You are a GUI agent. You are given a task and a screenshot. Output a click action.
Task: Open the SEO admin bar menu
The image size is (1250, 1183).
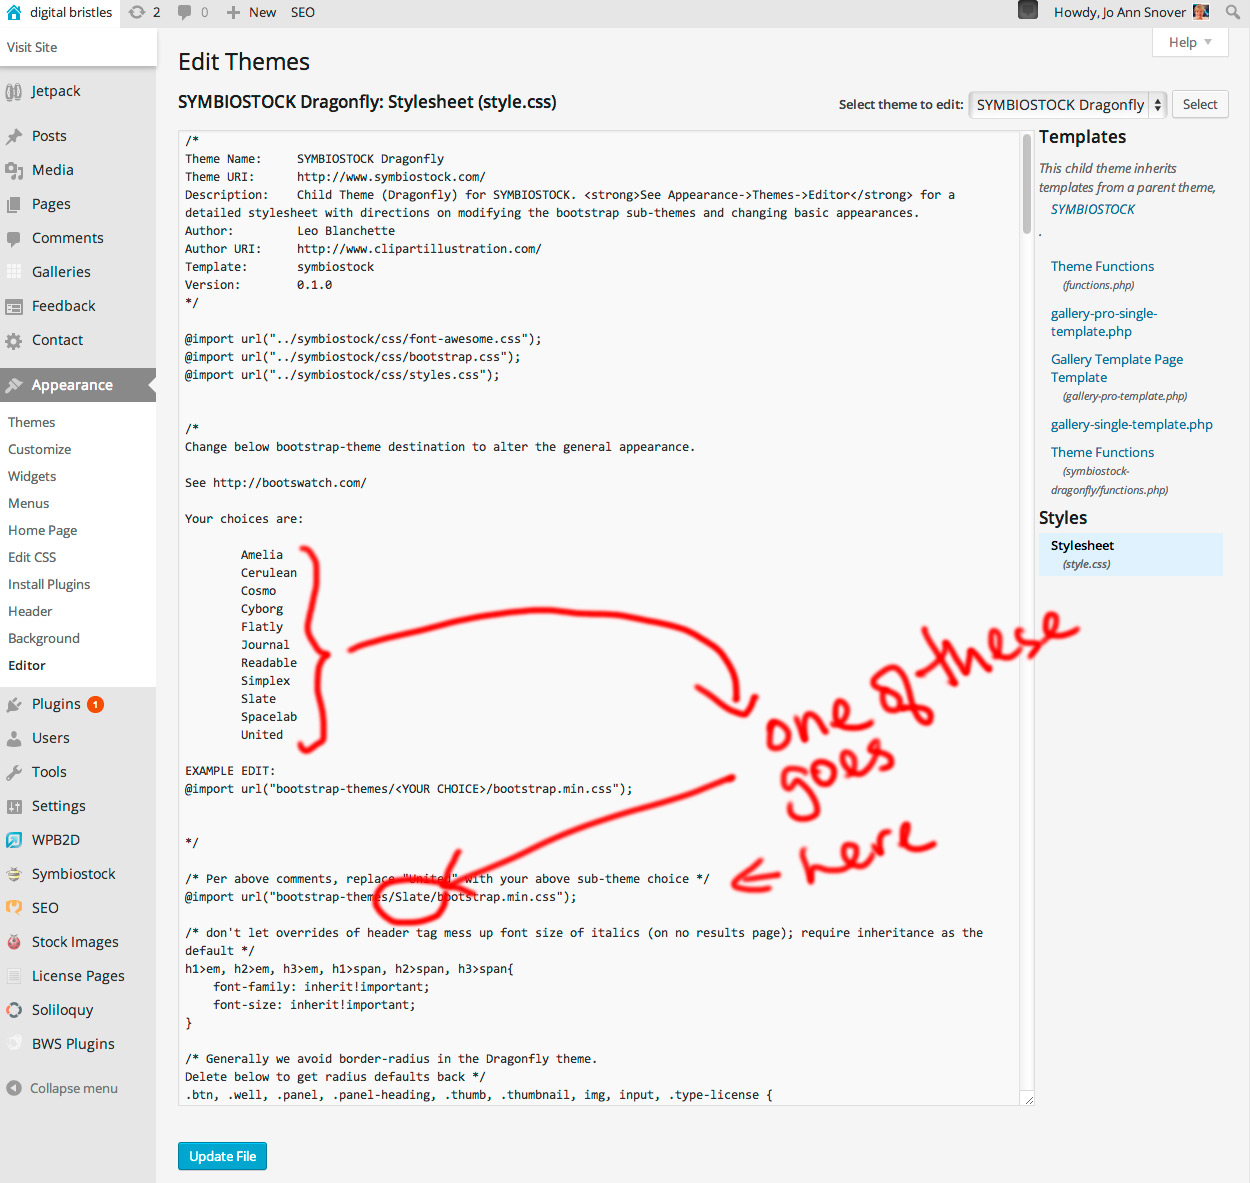point(303,13)
